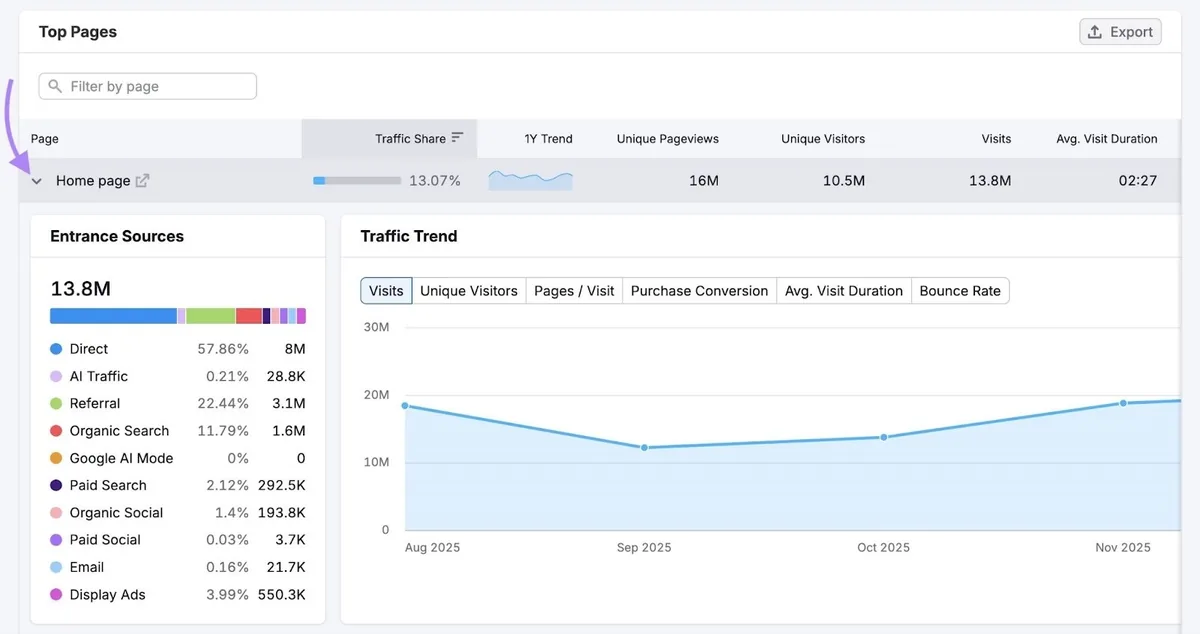The image size is (1200, 634).
Task: Click the Home page row label
Action: [93, 181]
